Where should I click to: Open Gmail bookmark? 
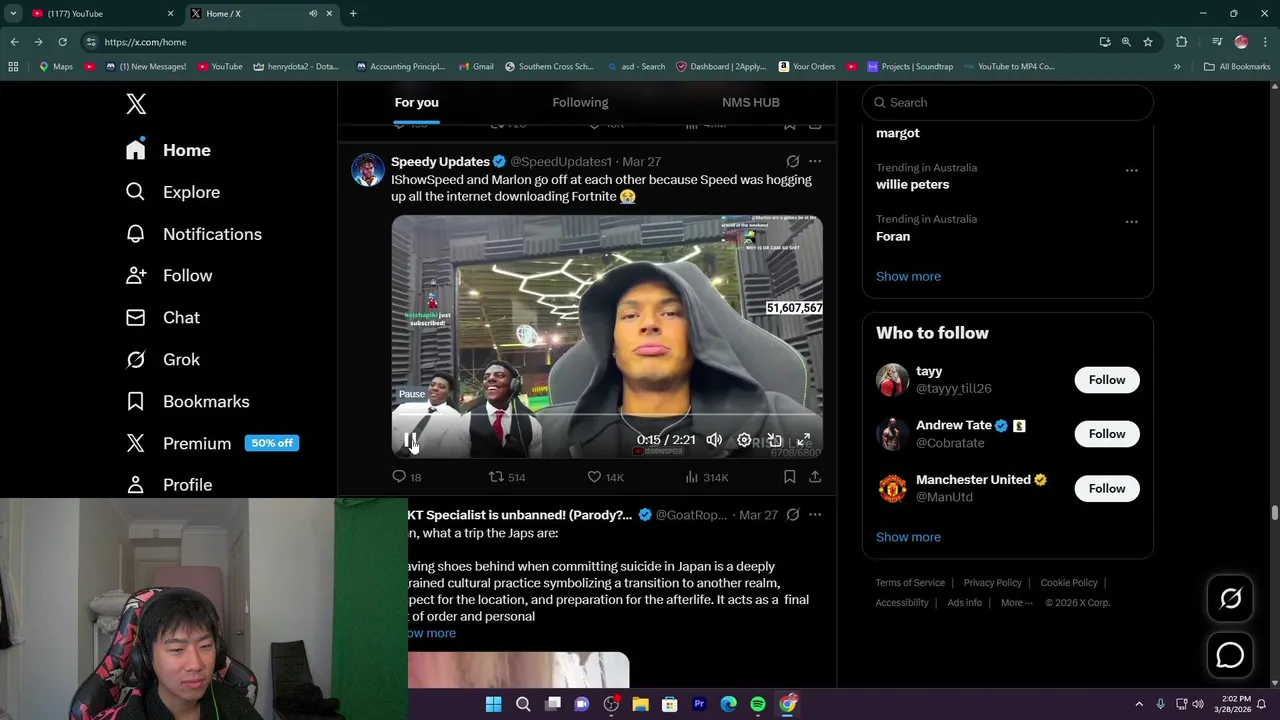476,67
